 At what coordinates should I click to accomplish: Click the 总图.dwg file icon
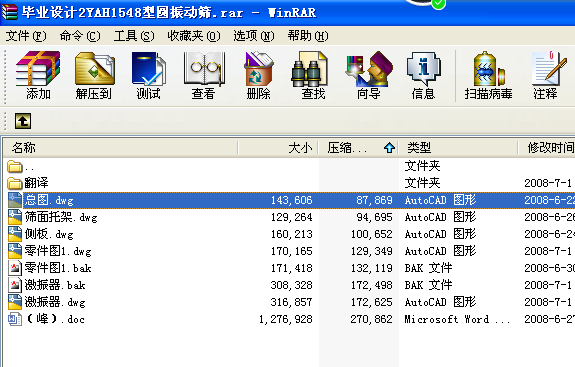tap(15, 200)
